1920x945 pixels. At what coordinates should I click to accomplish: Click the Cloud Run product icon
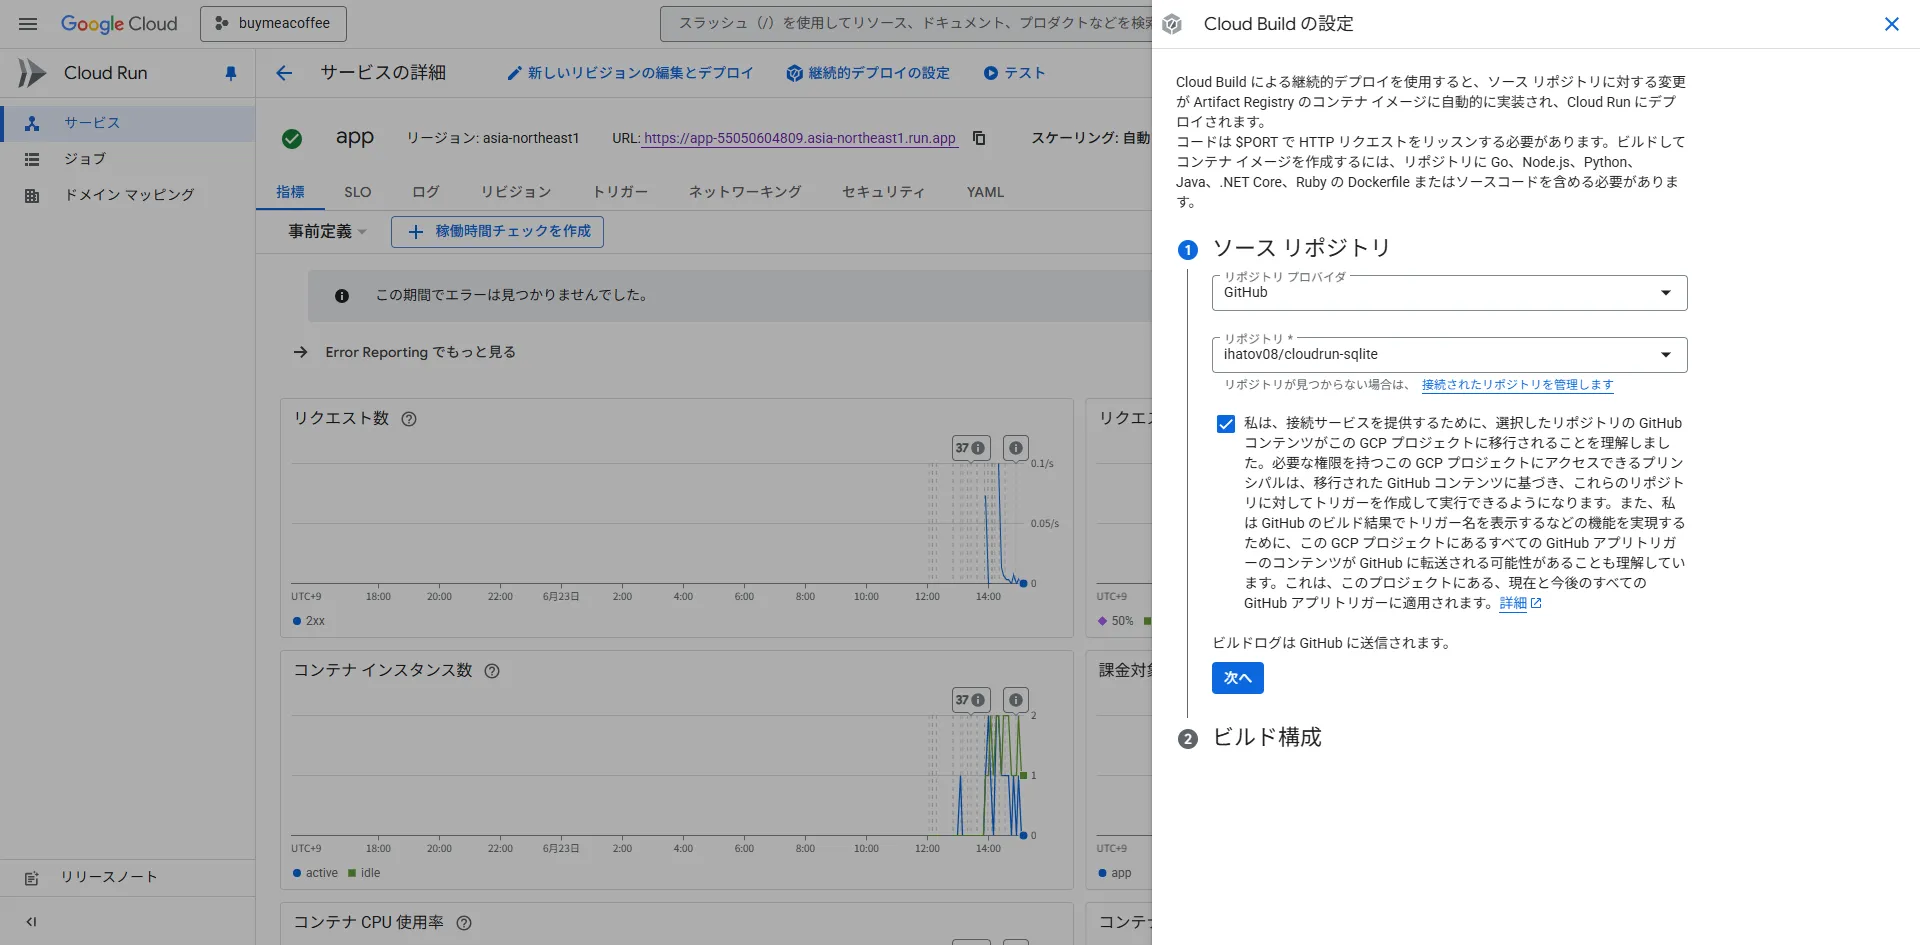click(32, 73)
